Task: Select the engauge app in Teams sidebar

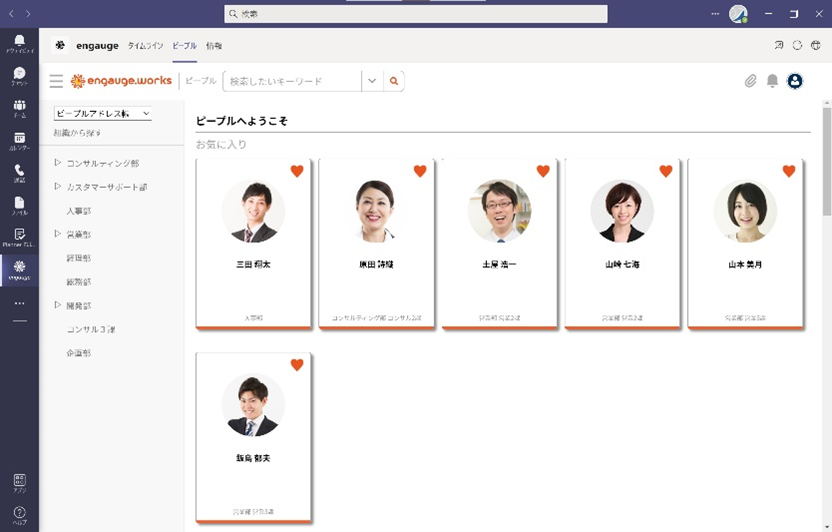Action: [19, 270]
